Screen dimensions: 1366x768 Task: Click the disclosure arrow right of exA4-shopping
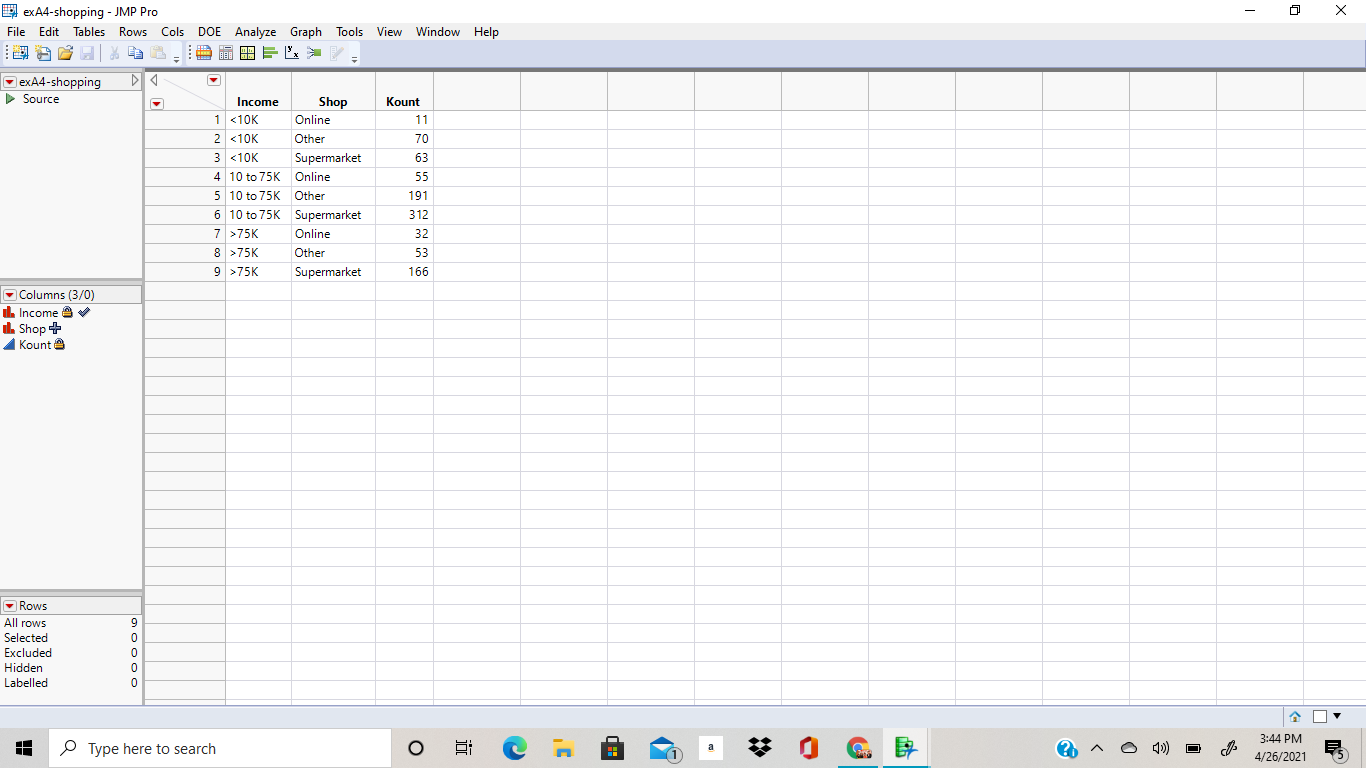coord(136,81)
